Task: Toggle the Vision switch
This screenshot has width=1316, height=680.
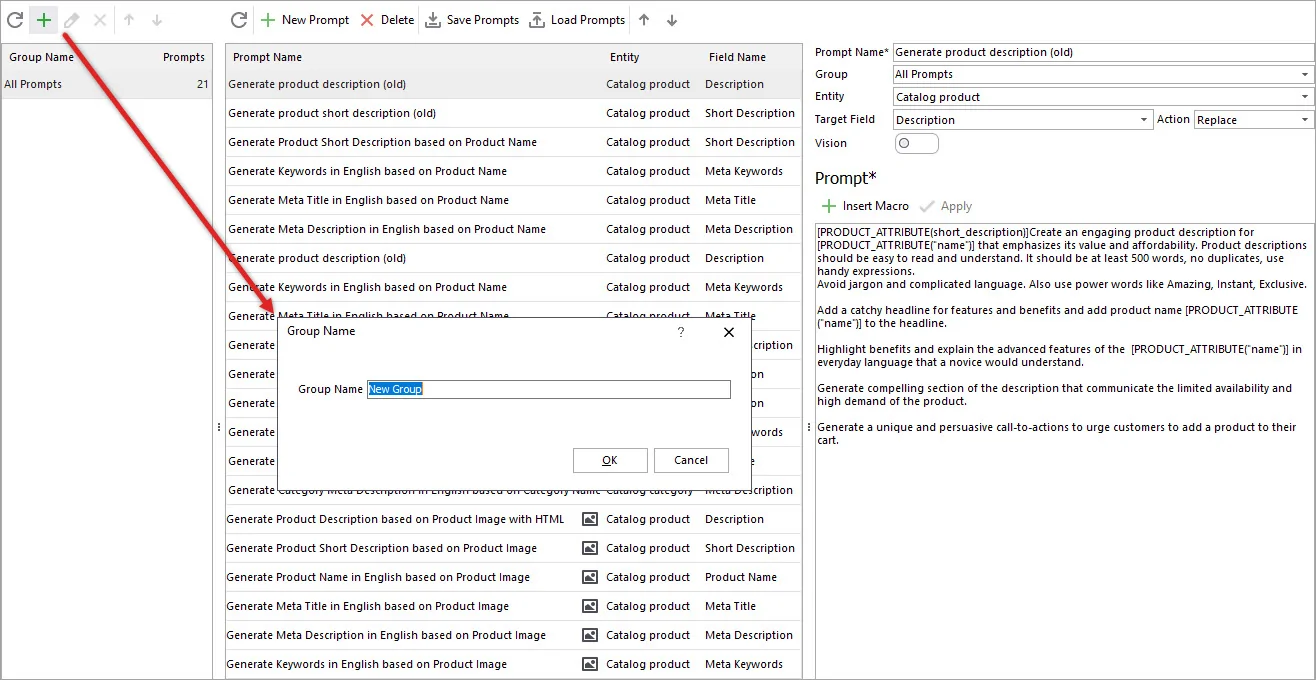Action: (x=916, y=143)
